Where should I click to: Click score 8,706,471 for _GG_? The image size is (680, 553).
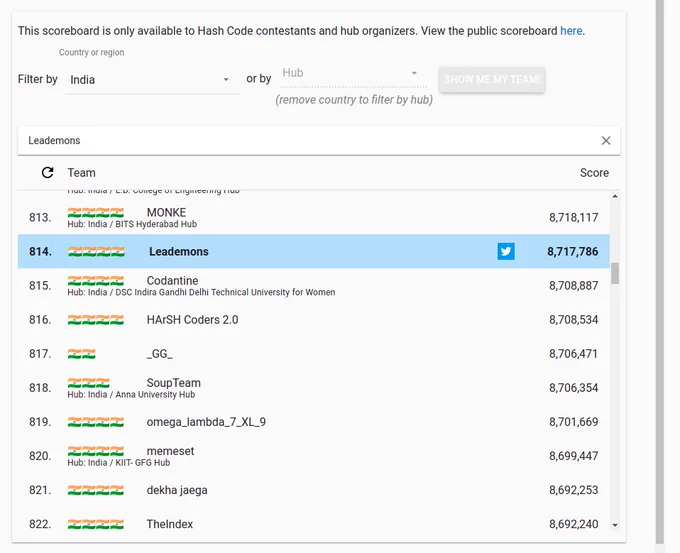click(573, 354)
